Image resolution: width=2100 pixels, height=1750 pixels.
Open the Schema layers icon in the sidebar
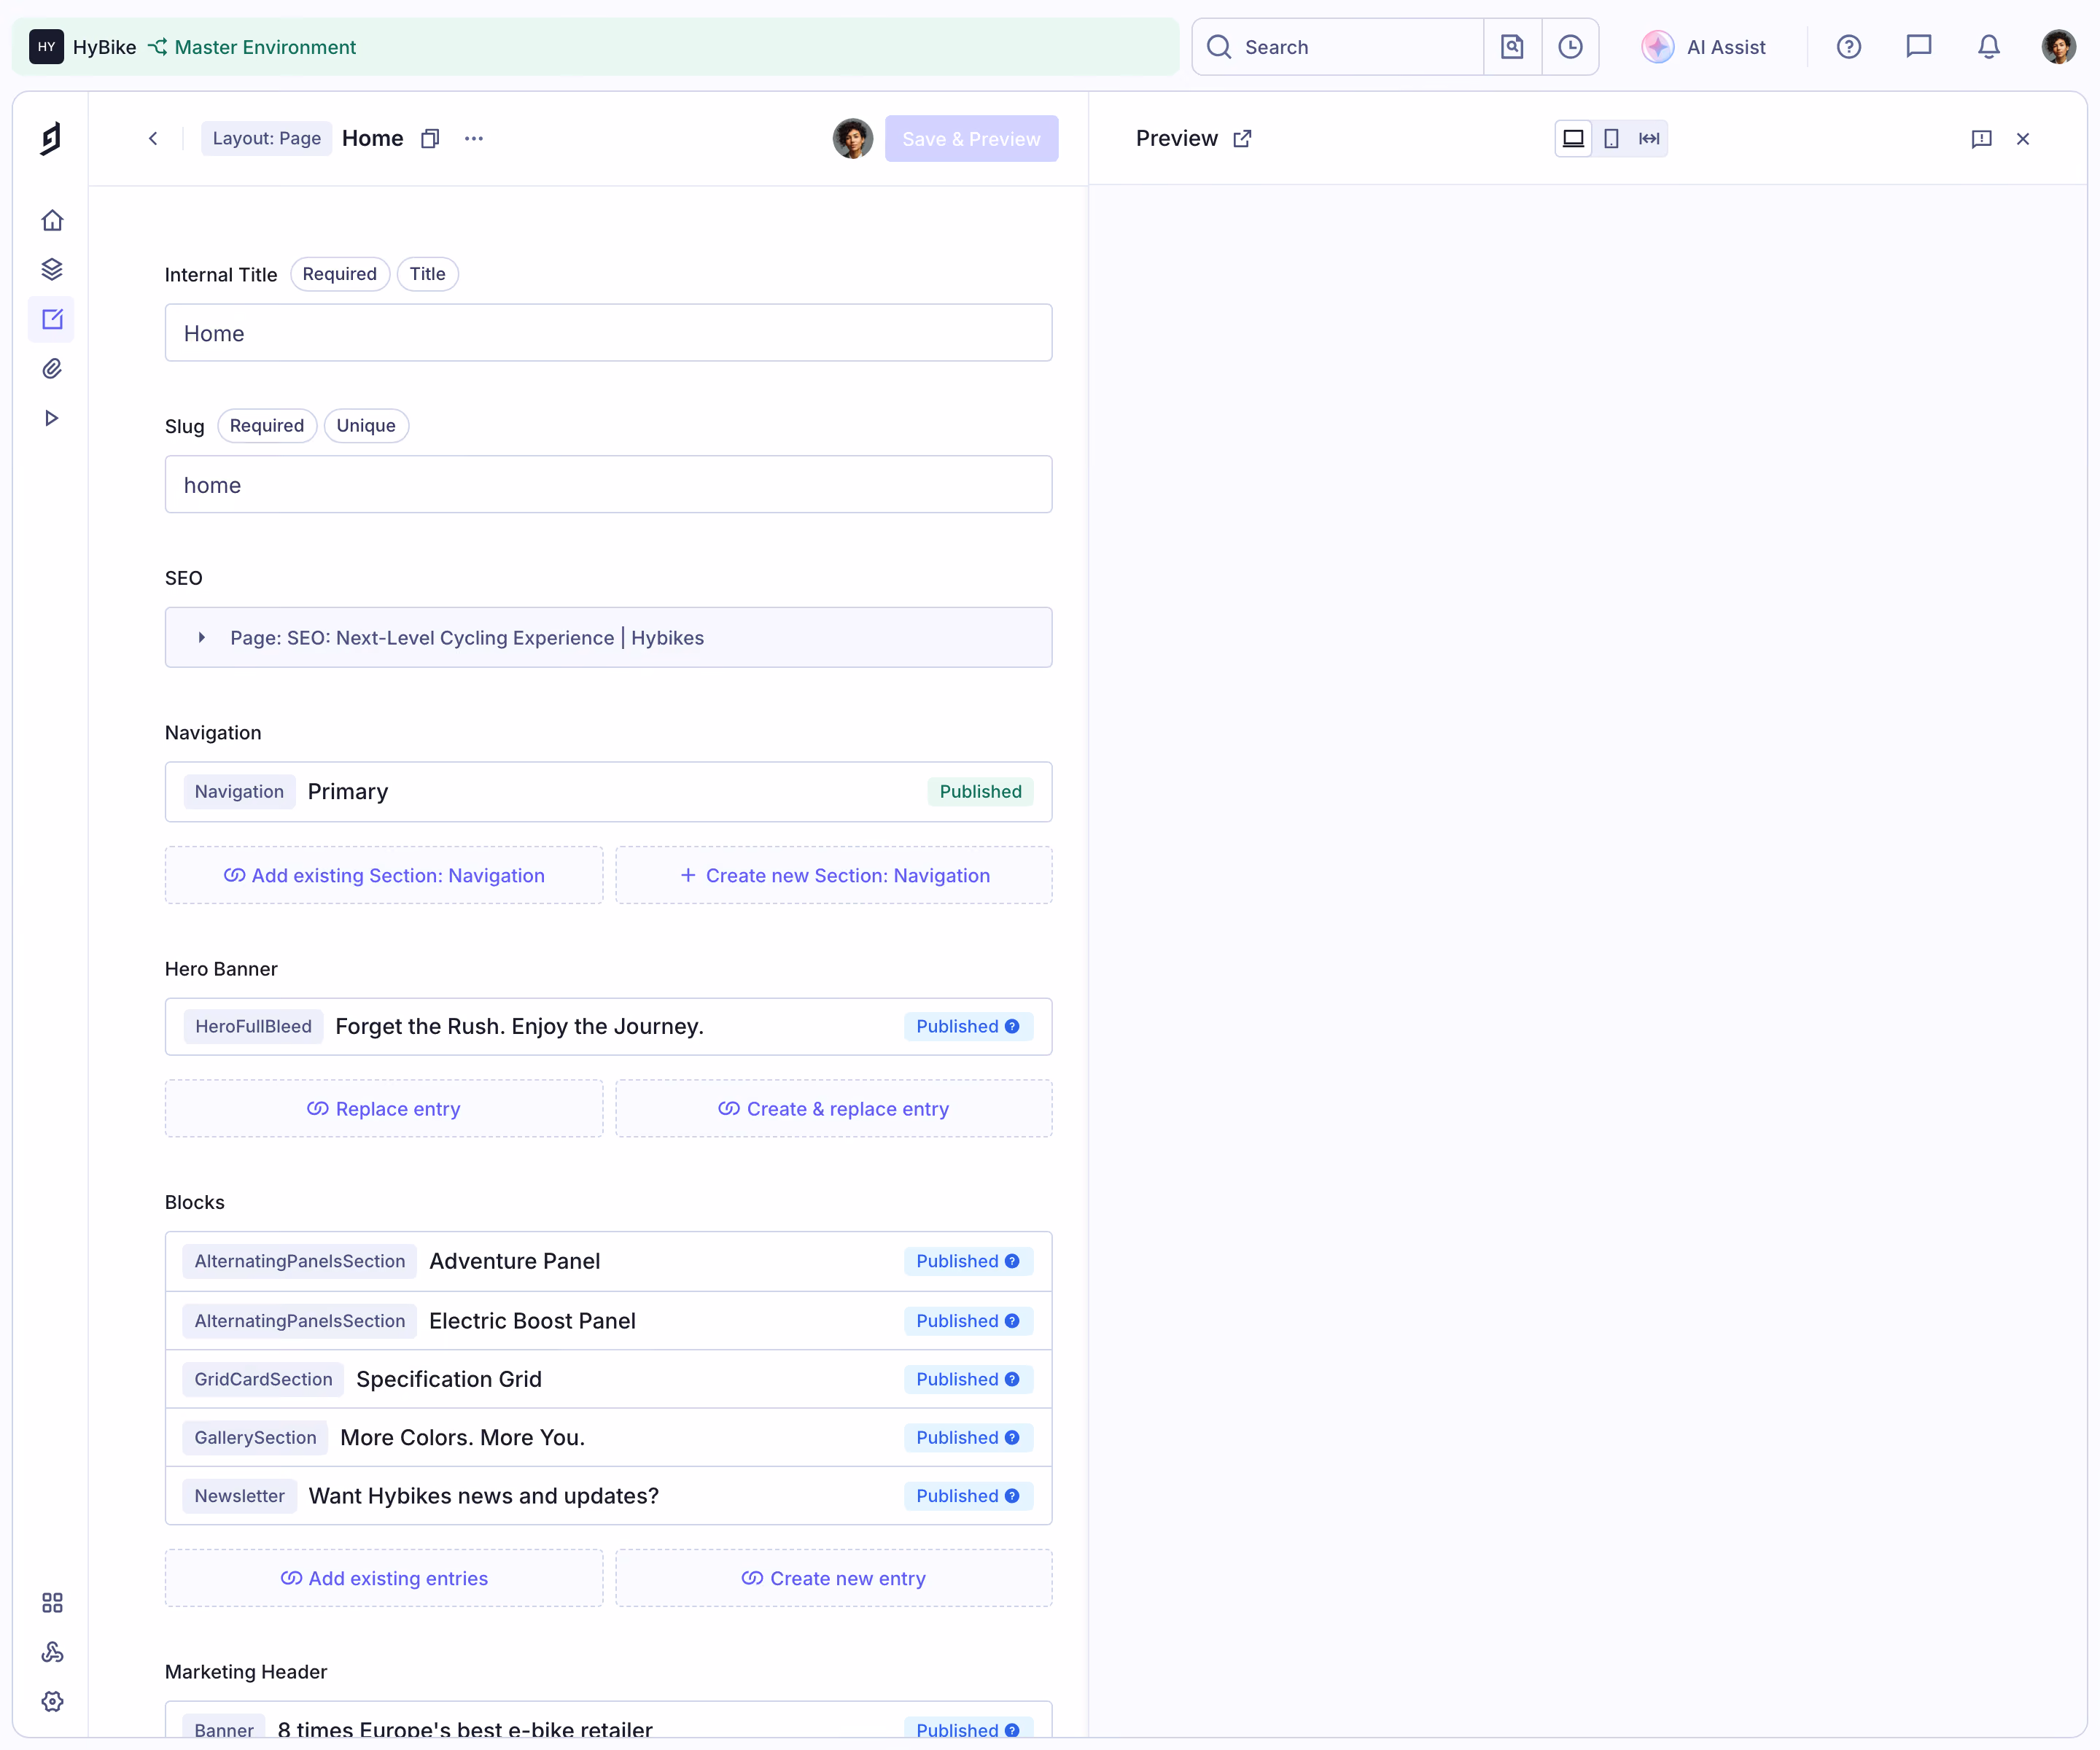(52, 270)
